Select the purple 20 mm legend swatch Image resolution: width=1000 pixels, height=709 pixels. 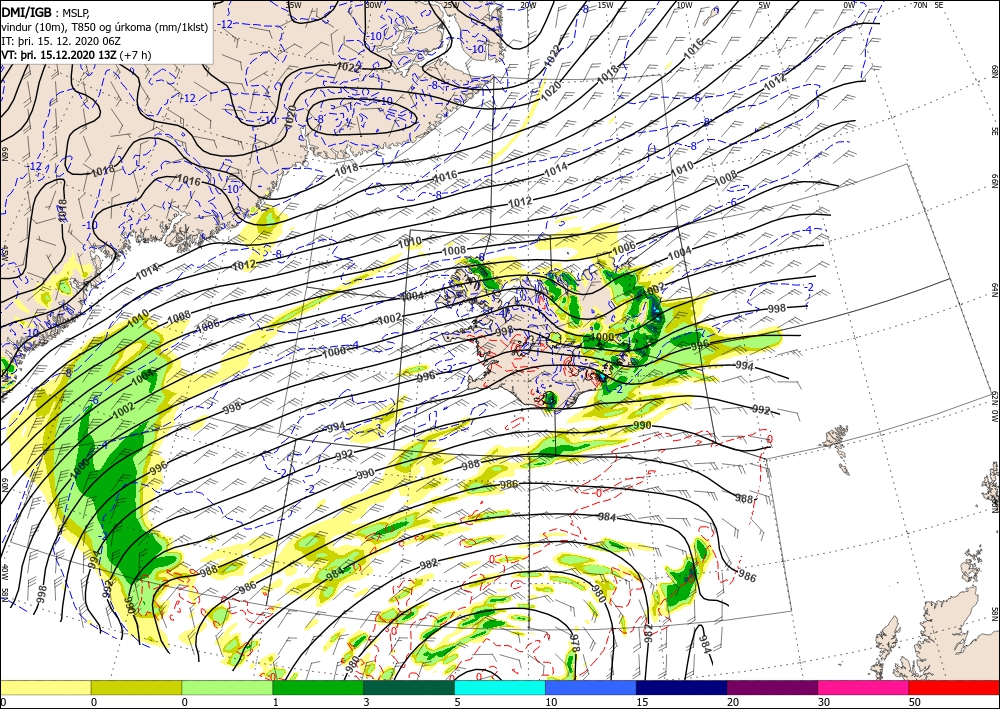click(x=772, y=687)
